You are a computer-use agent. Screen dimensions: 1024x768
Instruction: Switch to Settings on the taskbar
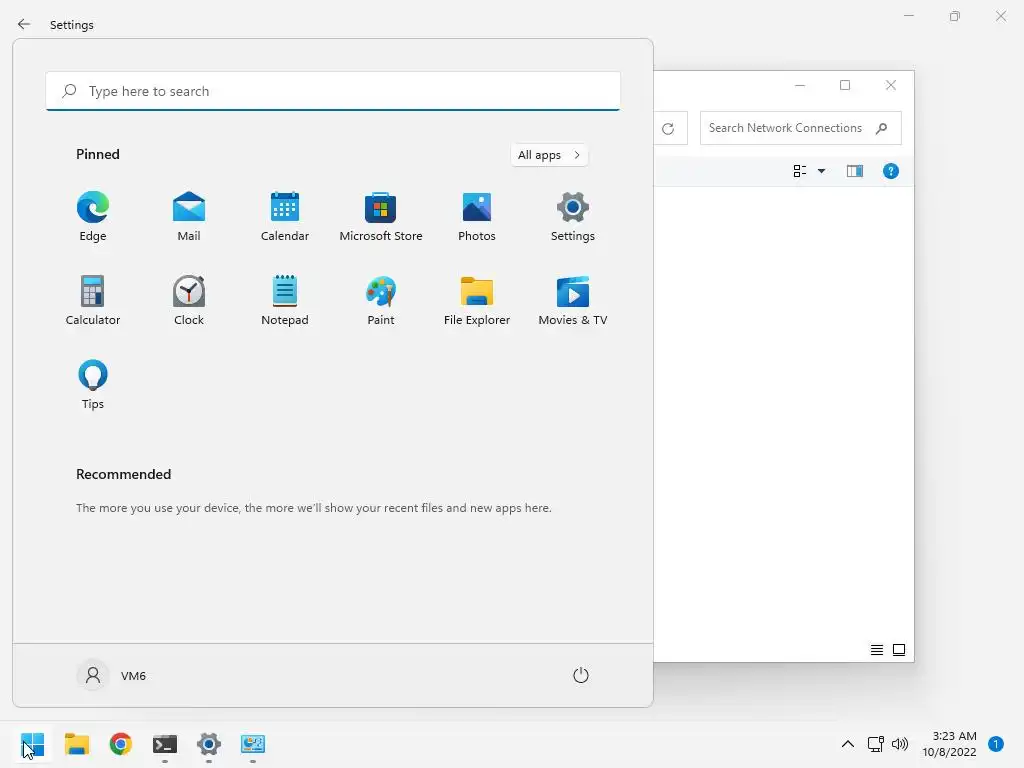pos(209,744)
